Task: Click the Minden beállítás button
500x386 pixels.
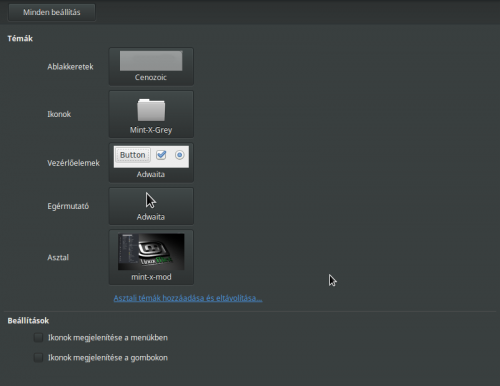Action: (x=52, y=12)
